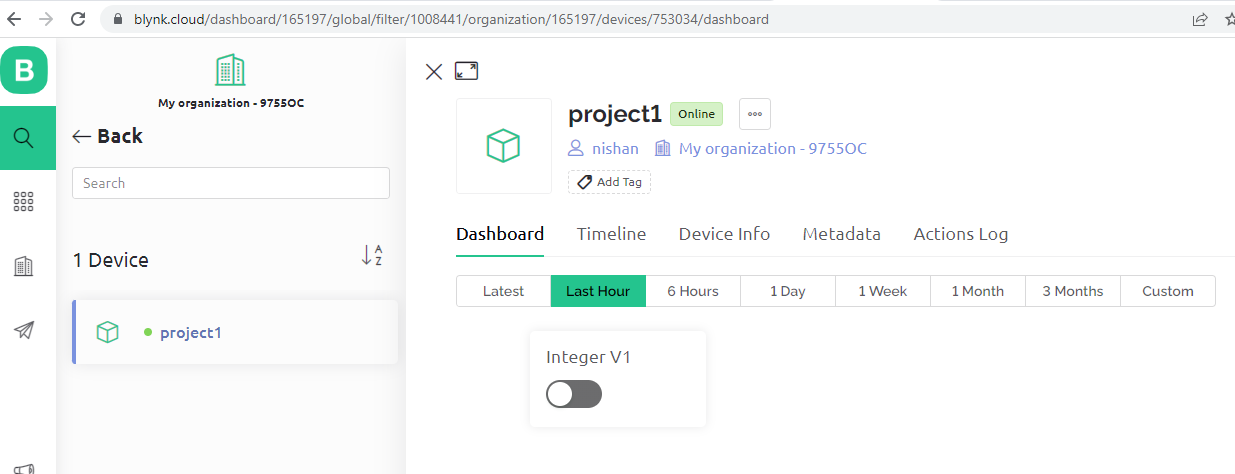Expand device view to fullscreen
The height and width of the screenshot is (474, 1235).
point(466,71)
